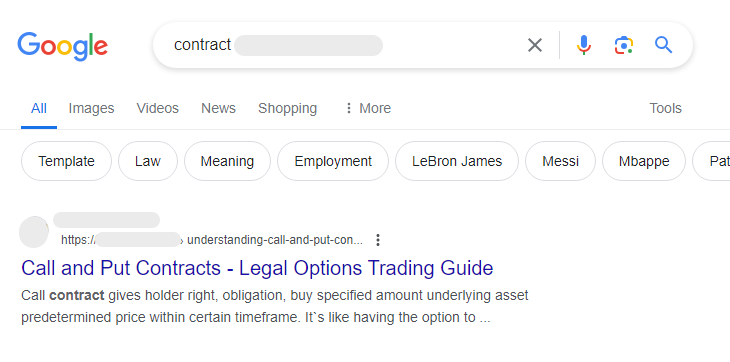Open three-dot options beside result URL
Screen dimensions: 730x362
pyautogui.click(x=378, y=240)
